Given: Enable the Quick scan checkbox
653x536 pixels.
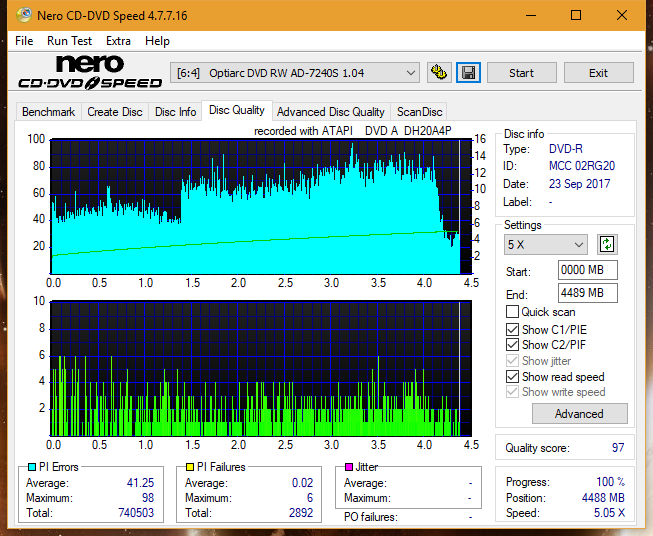Looking at the screenshot, I should [512, 312].
